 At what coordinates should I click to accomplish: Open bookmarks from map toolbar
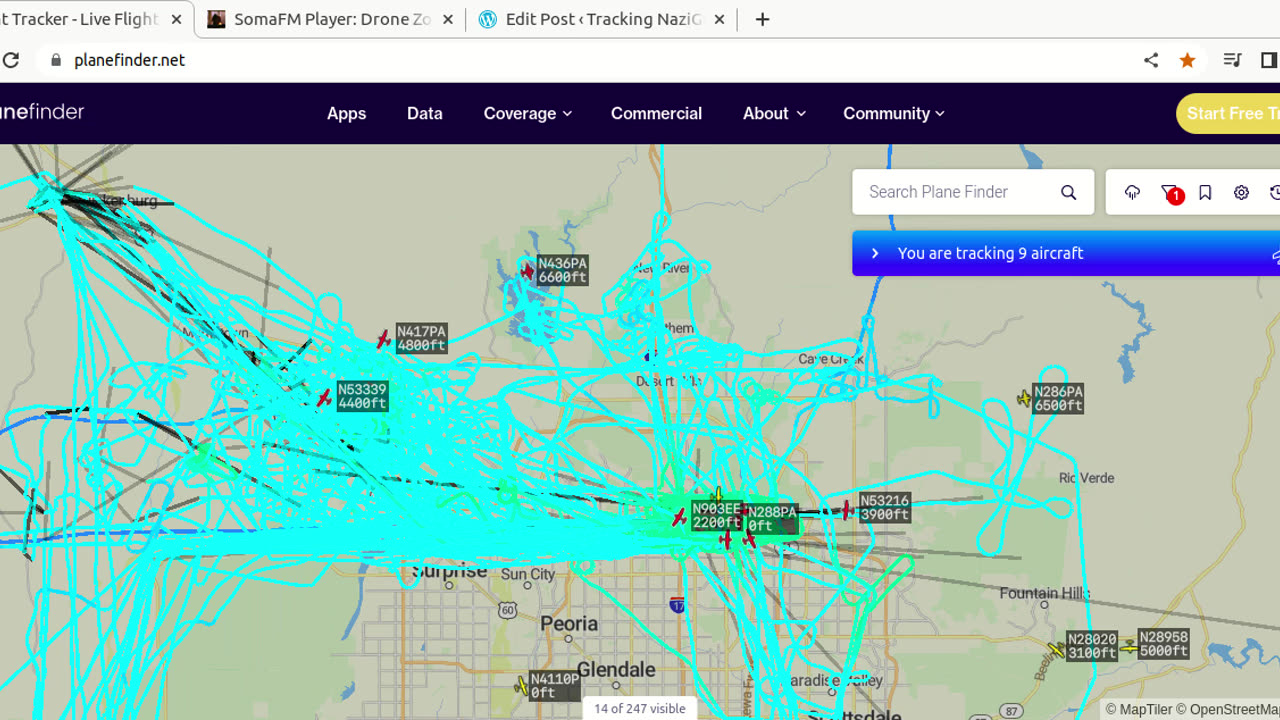[1205, 193]
